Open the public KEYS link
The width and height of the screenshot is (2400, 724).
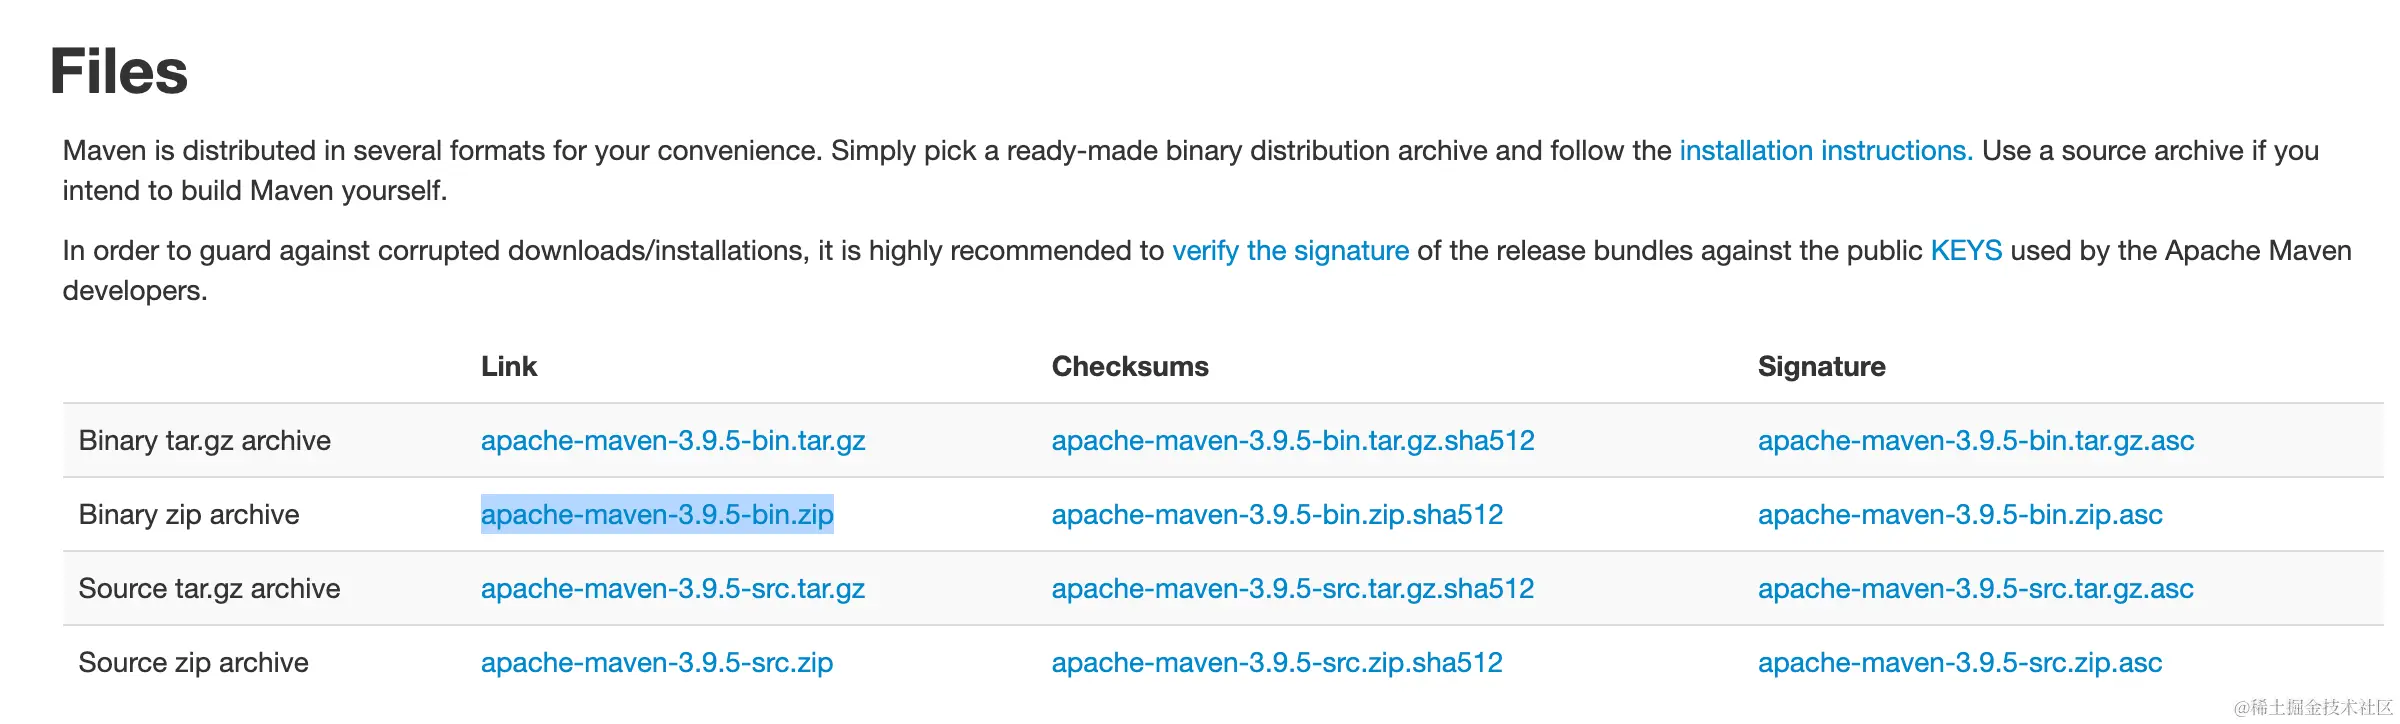(1966, 251)
